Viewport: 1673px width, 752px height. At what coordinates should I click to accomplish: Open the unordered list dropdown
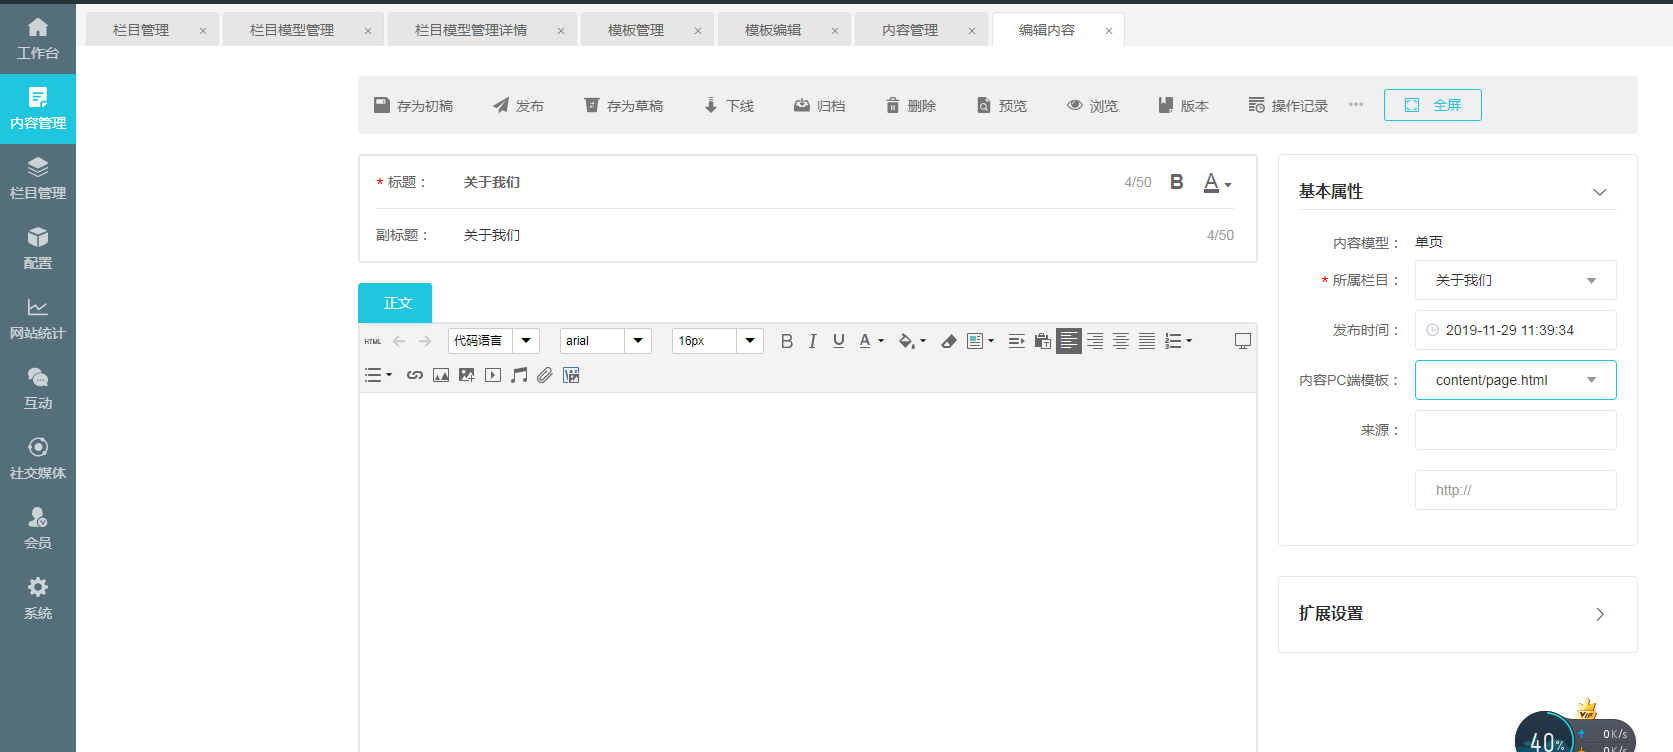(378, 375)
